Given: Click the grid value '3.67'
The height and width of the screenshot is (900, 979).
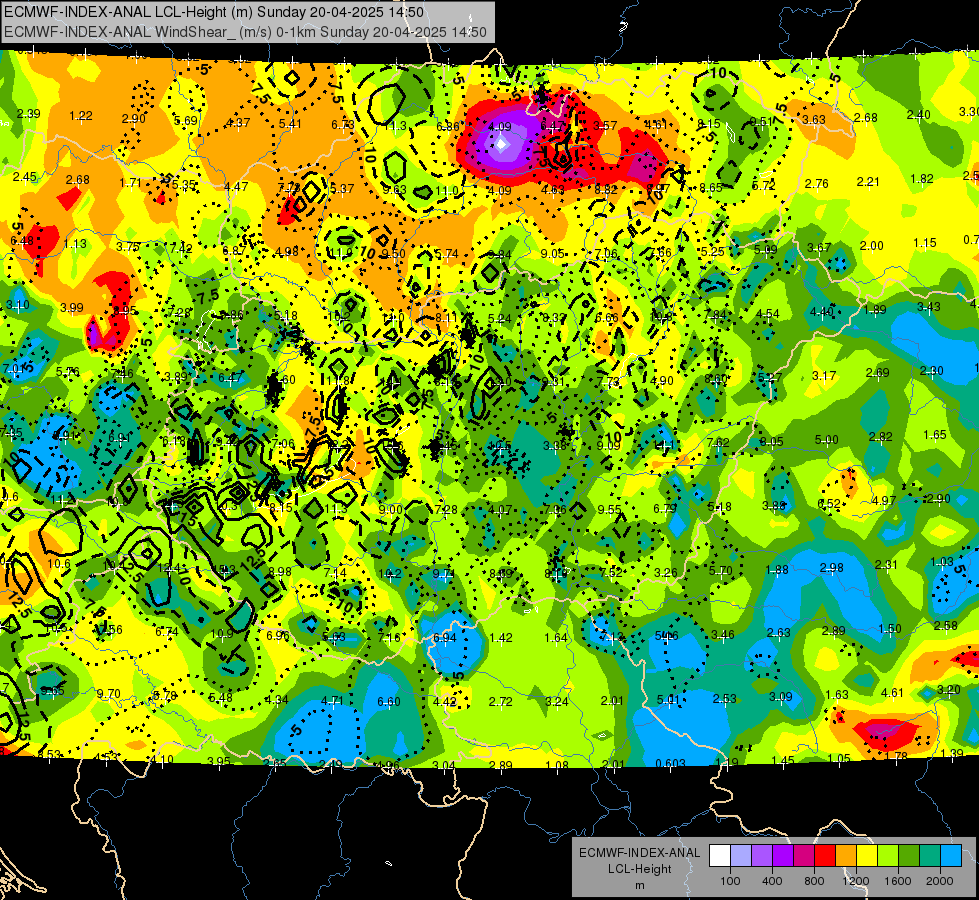Looking at the screenshot, I should click(819, 248).
